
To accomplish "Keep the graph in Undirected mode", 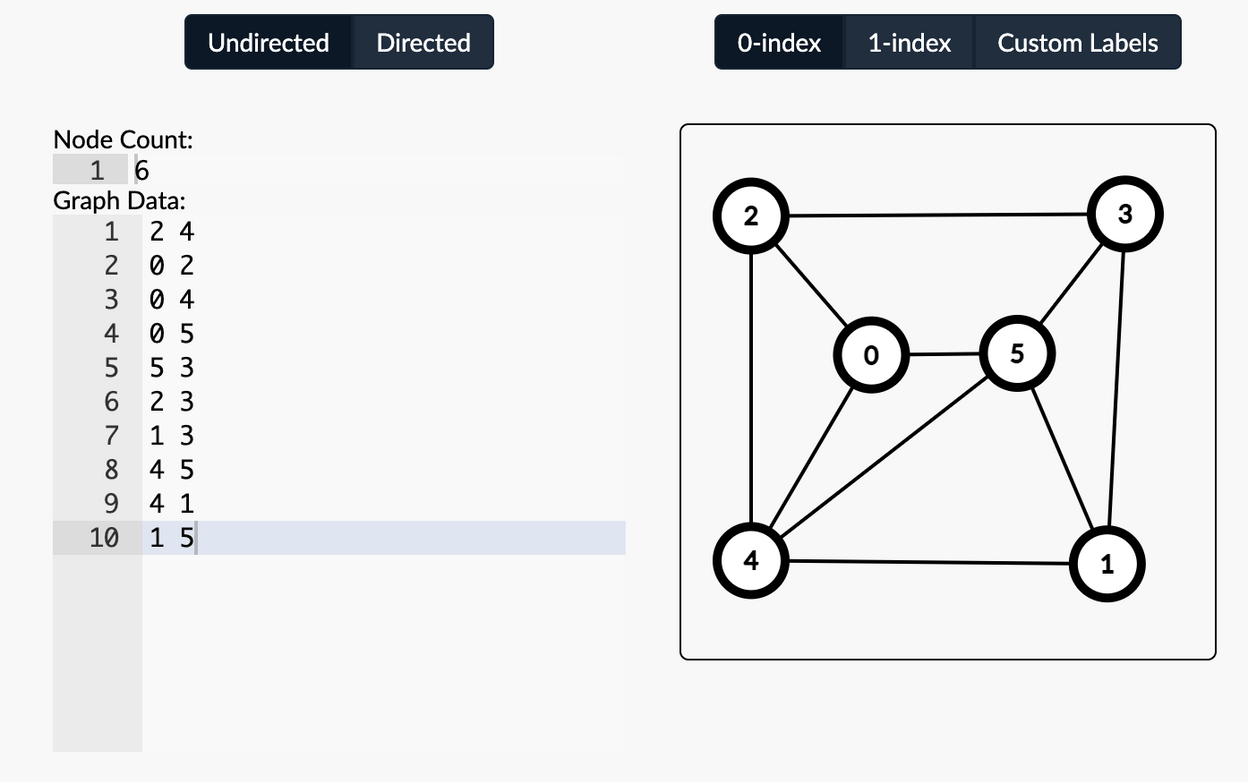I will tap(267, 42).
